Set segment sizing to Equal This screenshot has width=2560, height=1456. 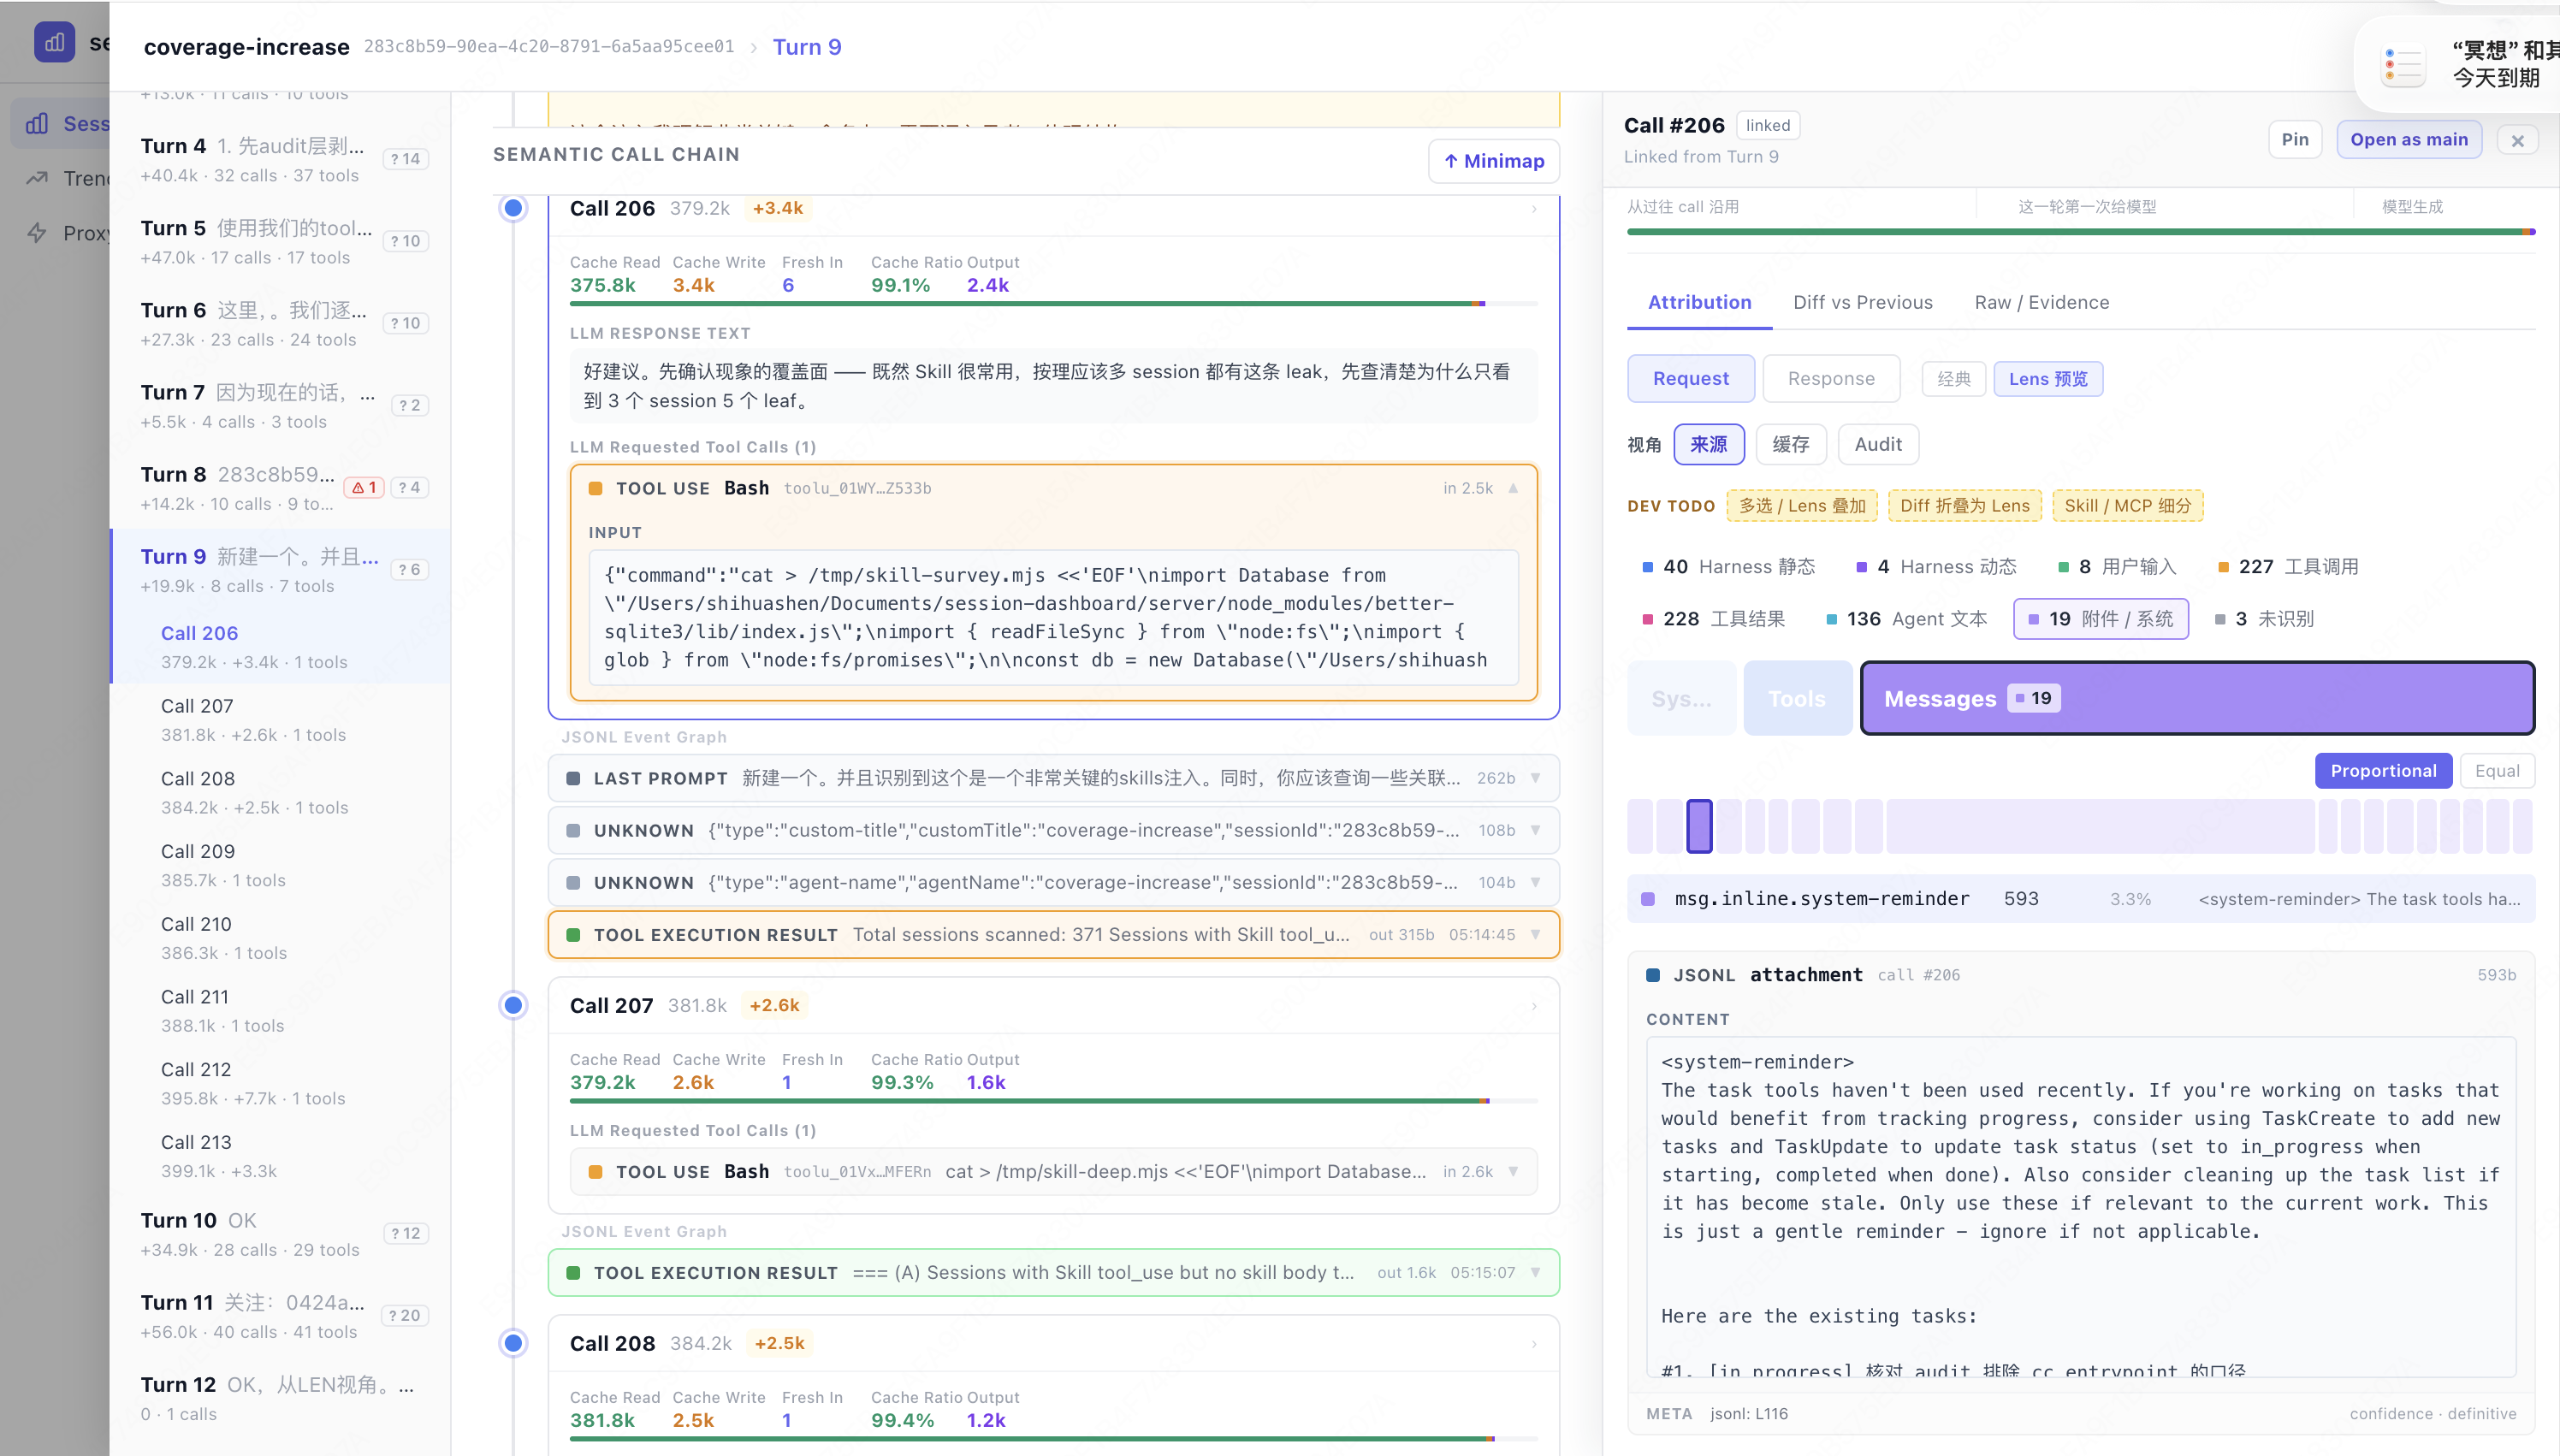[2497, 771]
